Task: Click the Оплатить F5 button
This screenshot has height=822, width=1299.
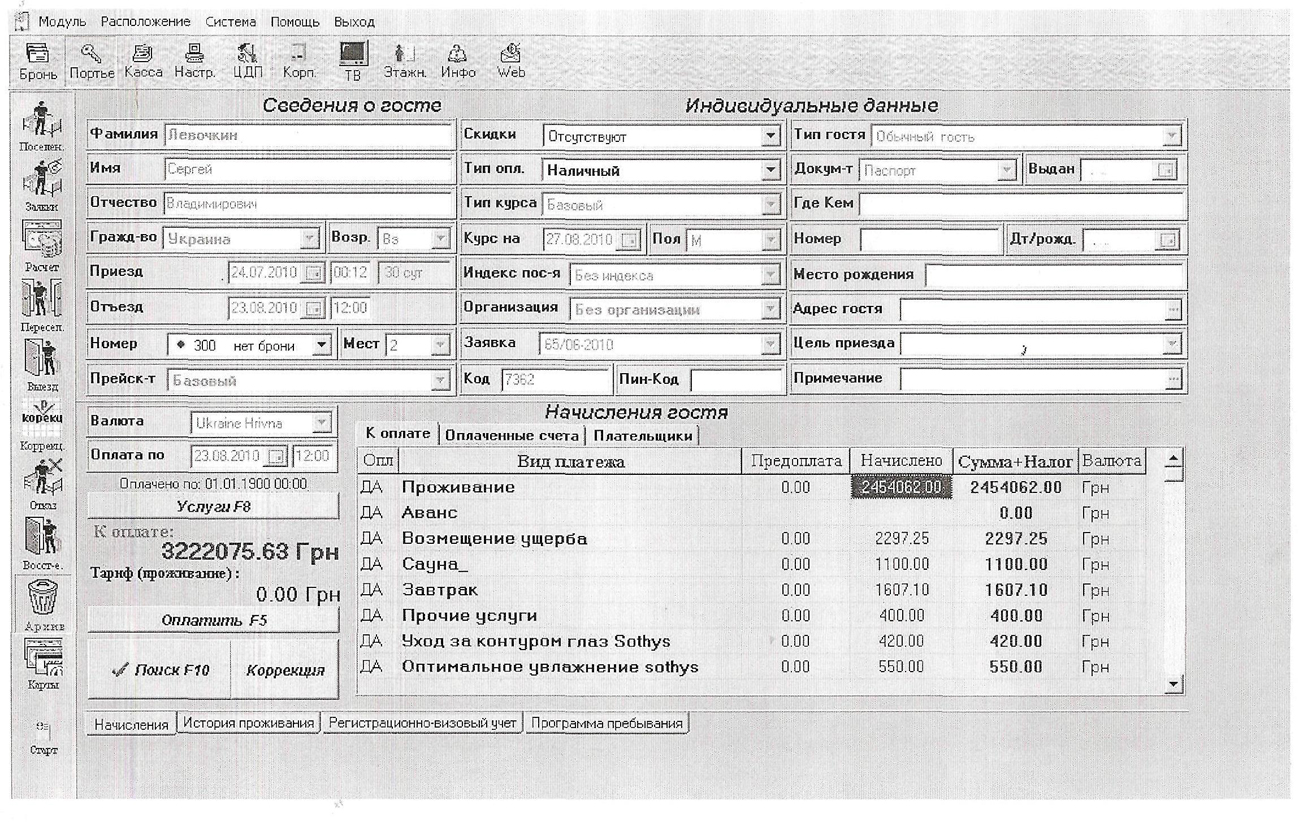Action: click(214, 620)
